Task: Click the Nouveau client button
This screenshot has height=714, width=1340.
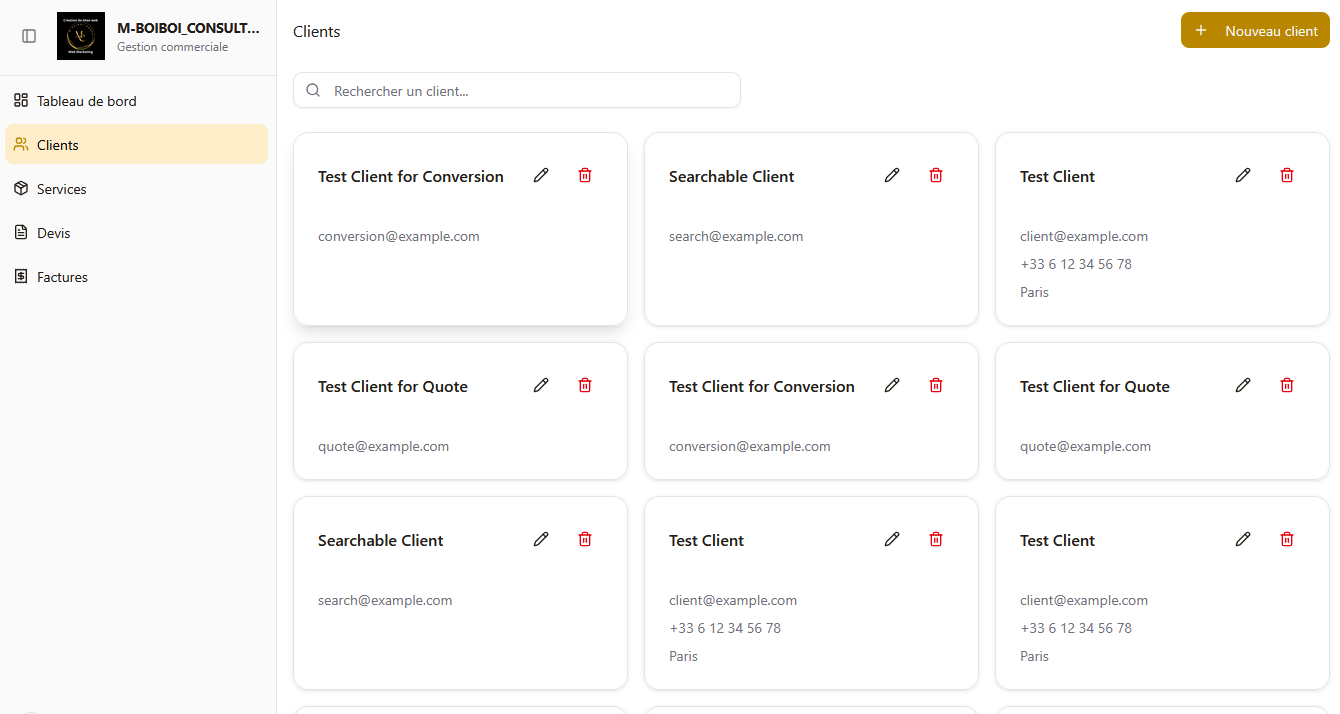Action: click(x=1255, y=31)
